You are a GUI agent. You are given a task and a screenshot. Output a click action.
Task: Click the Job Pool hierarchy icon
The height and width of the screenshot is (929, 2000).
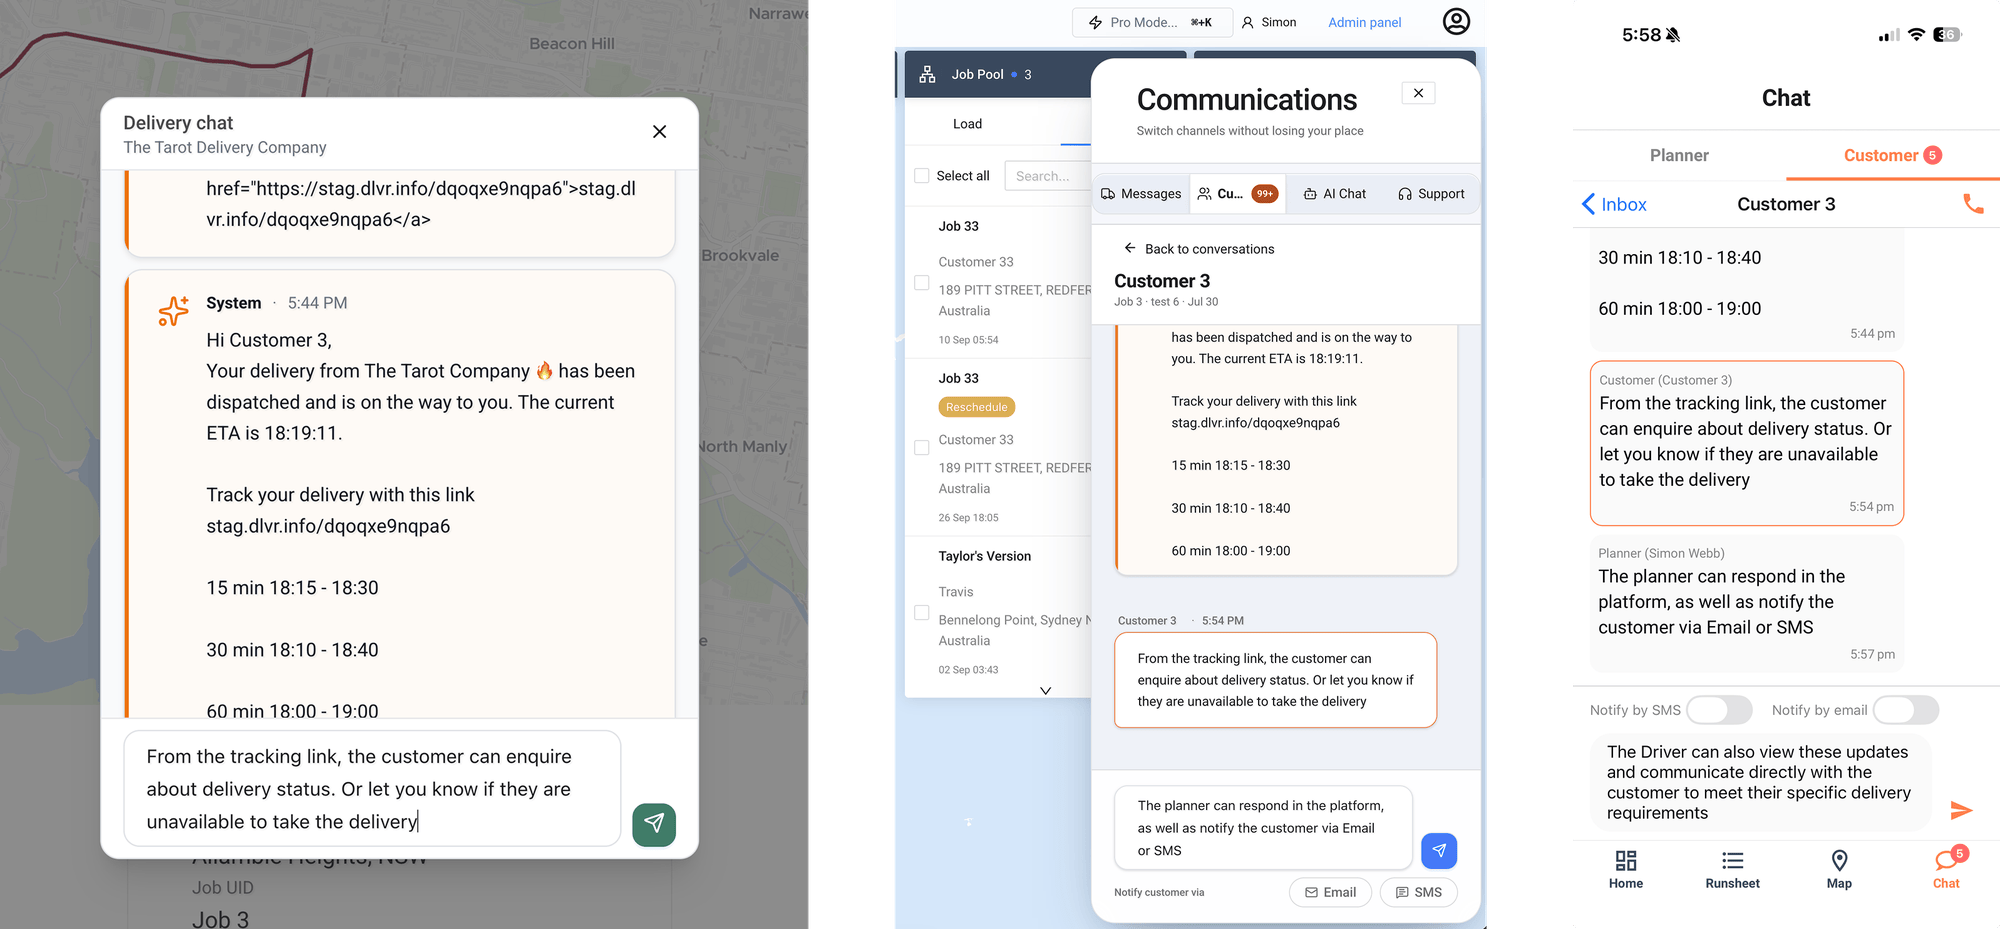pyautogui.click(x=927, y=74)
